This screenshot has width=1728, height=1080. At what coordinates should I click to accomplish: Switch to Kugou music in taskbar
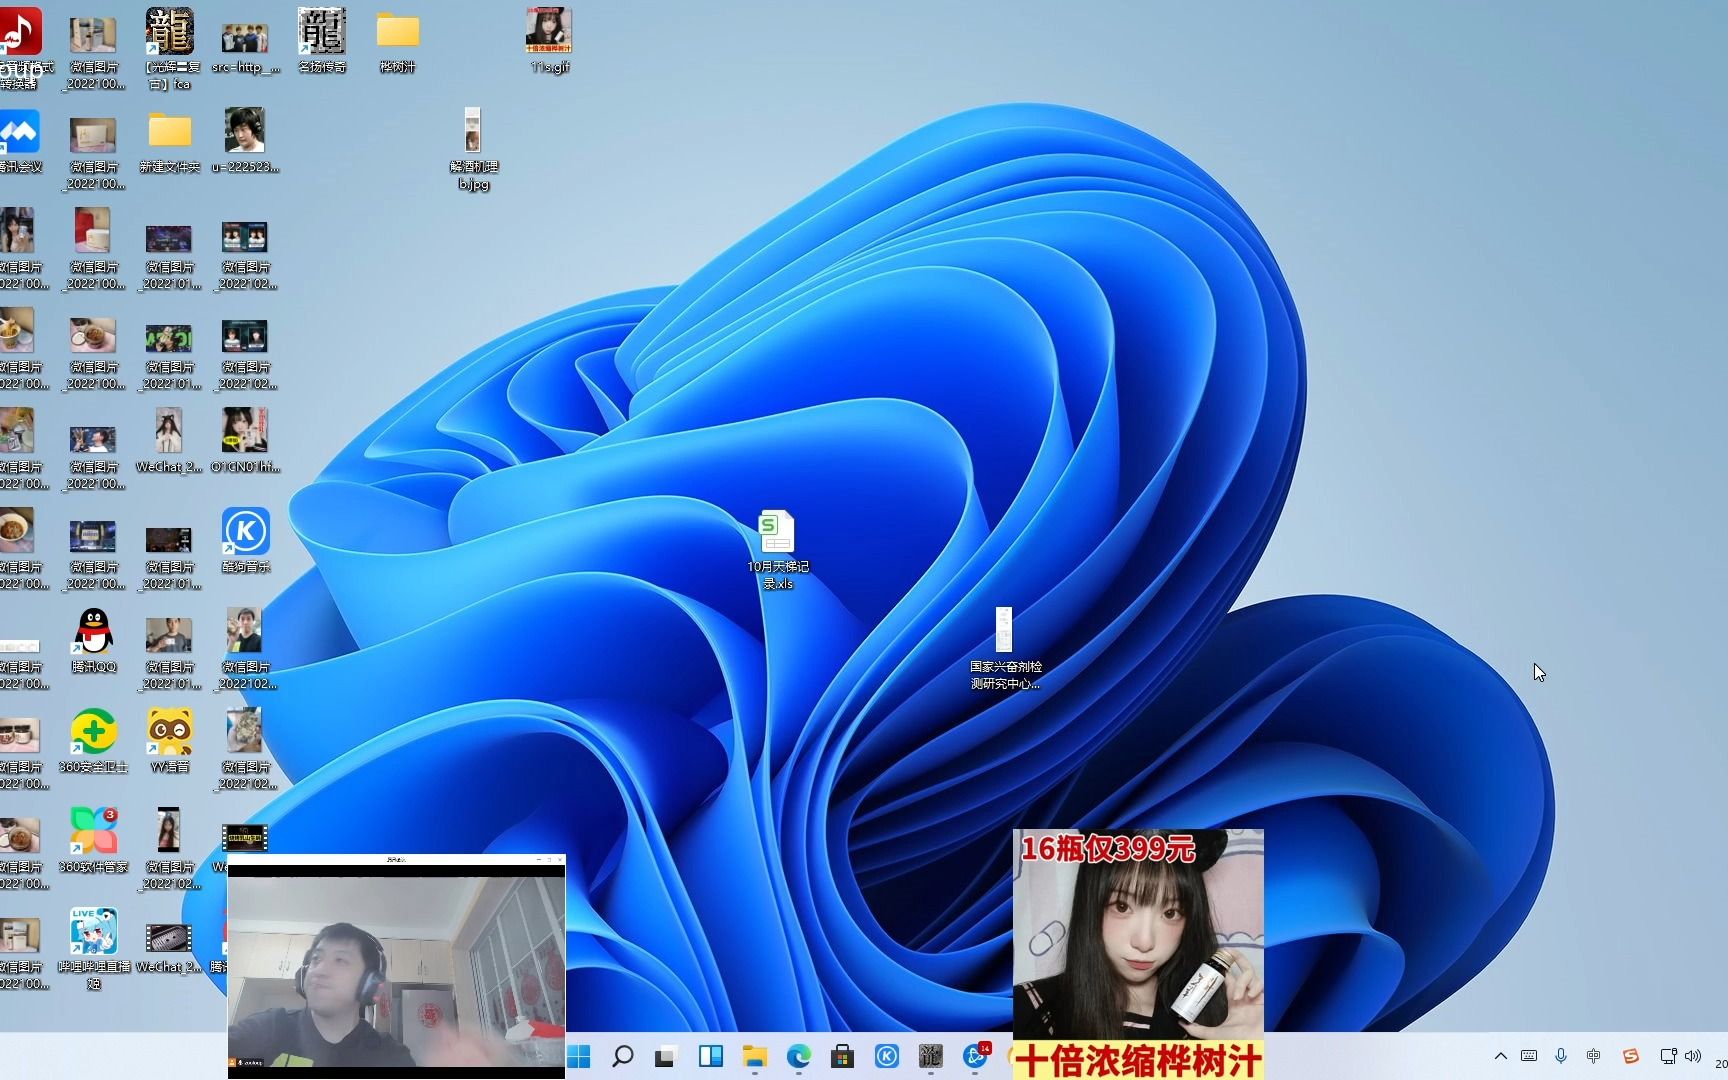coord(886,1056)
